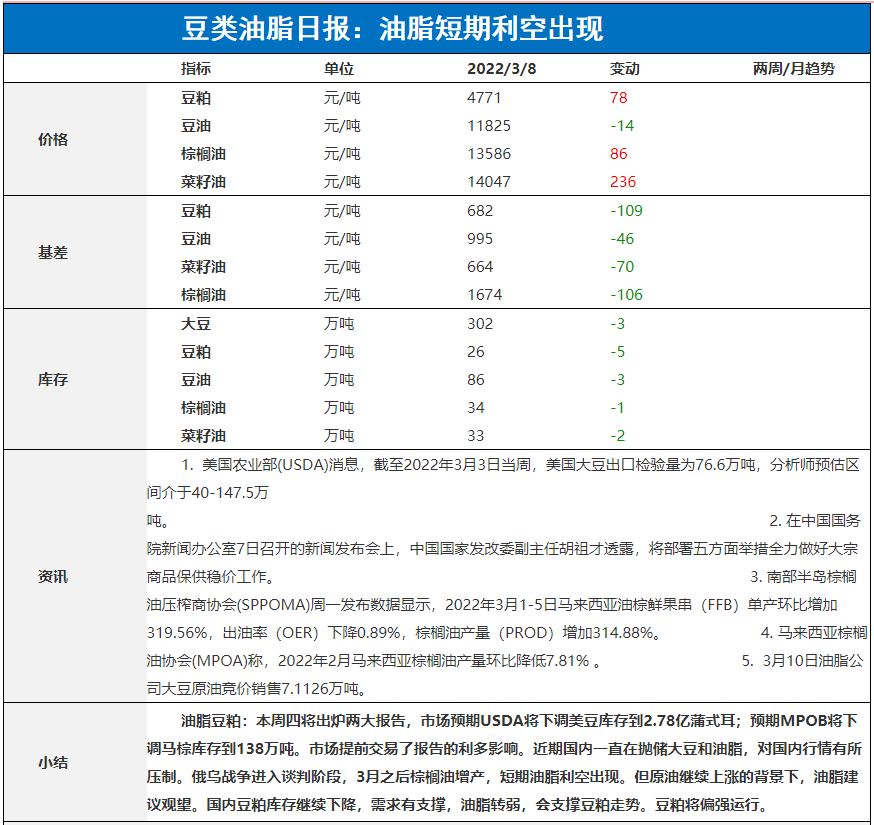Click the red change value 78
The height and width of the screenshot is (825, 874).
coord(619,98)
